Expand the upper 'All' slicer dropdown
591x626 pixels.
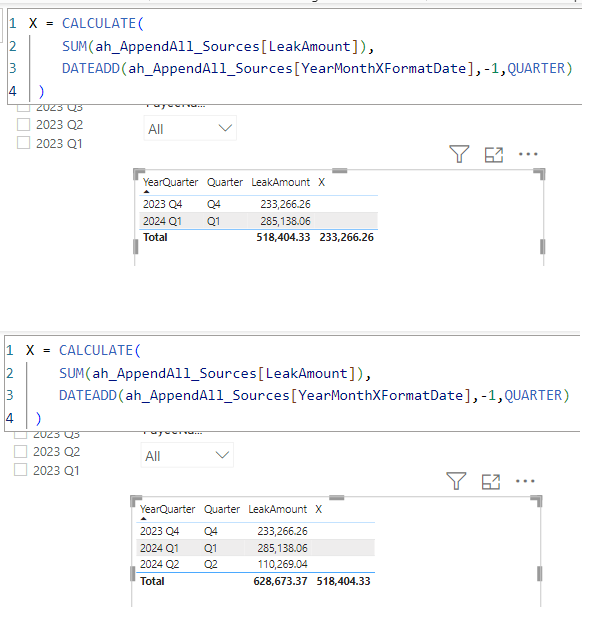tap(192, 130)
